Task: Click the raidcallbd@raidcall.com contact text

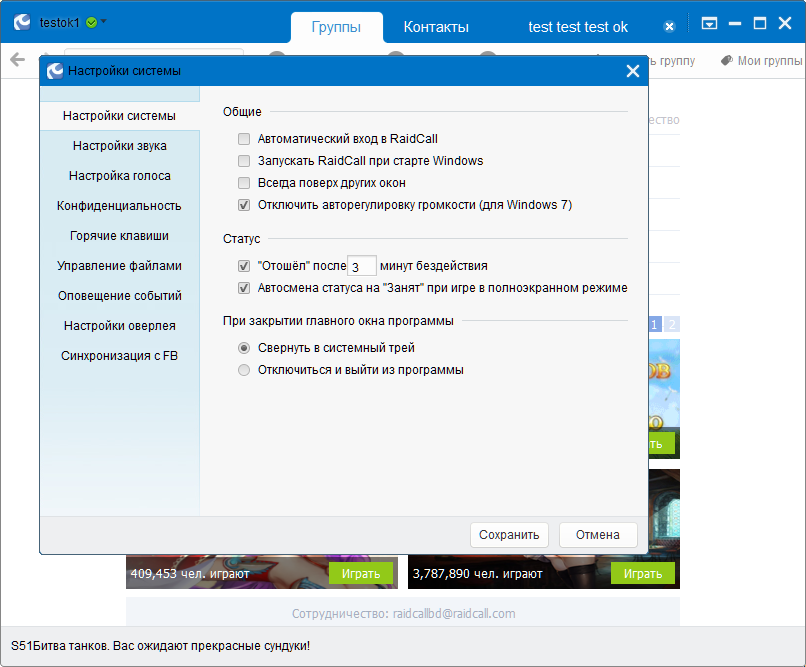Action: point(454,614)
